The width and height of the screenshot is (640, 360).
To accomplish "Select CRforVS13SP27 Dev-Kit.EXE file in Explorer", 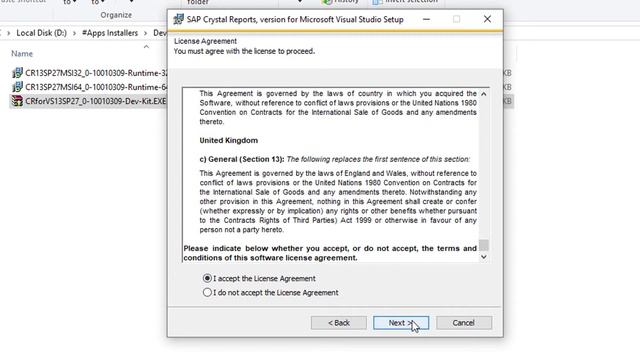I will 89,101.
